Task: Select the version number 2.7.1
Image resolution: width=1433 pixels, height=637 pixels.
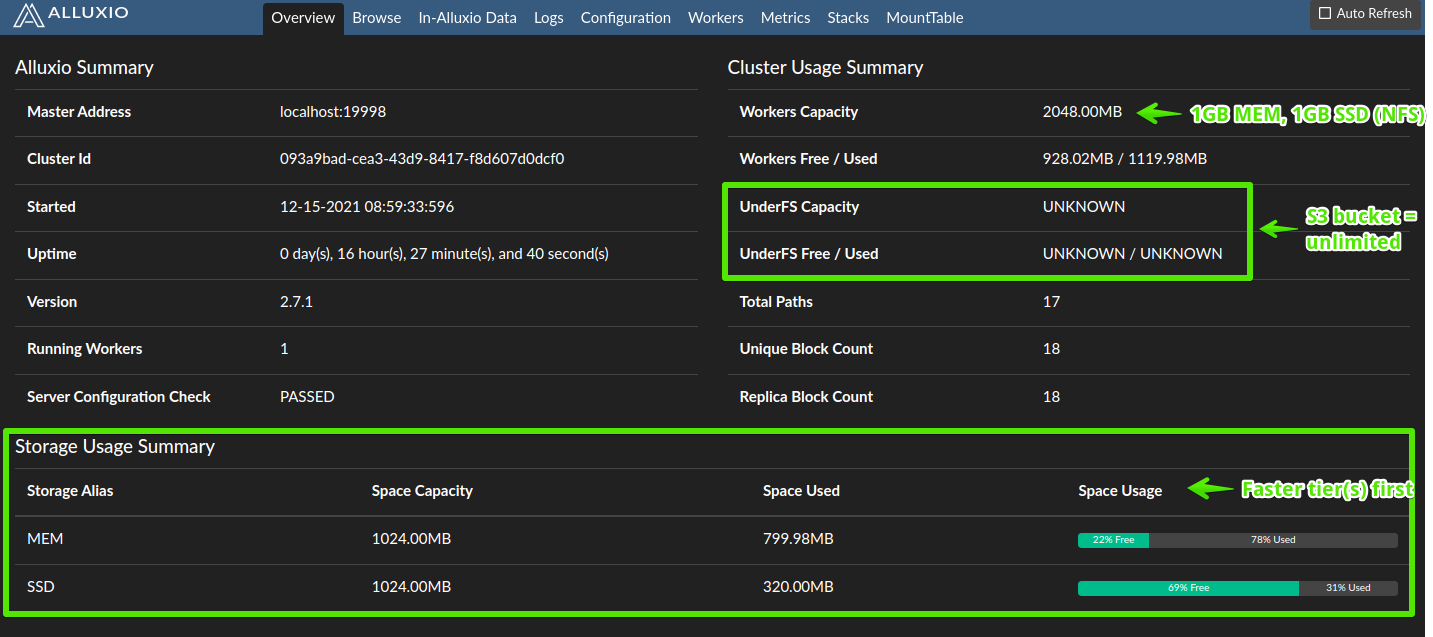Action: point(296,302)
